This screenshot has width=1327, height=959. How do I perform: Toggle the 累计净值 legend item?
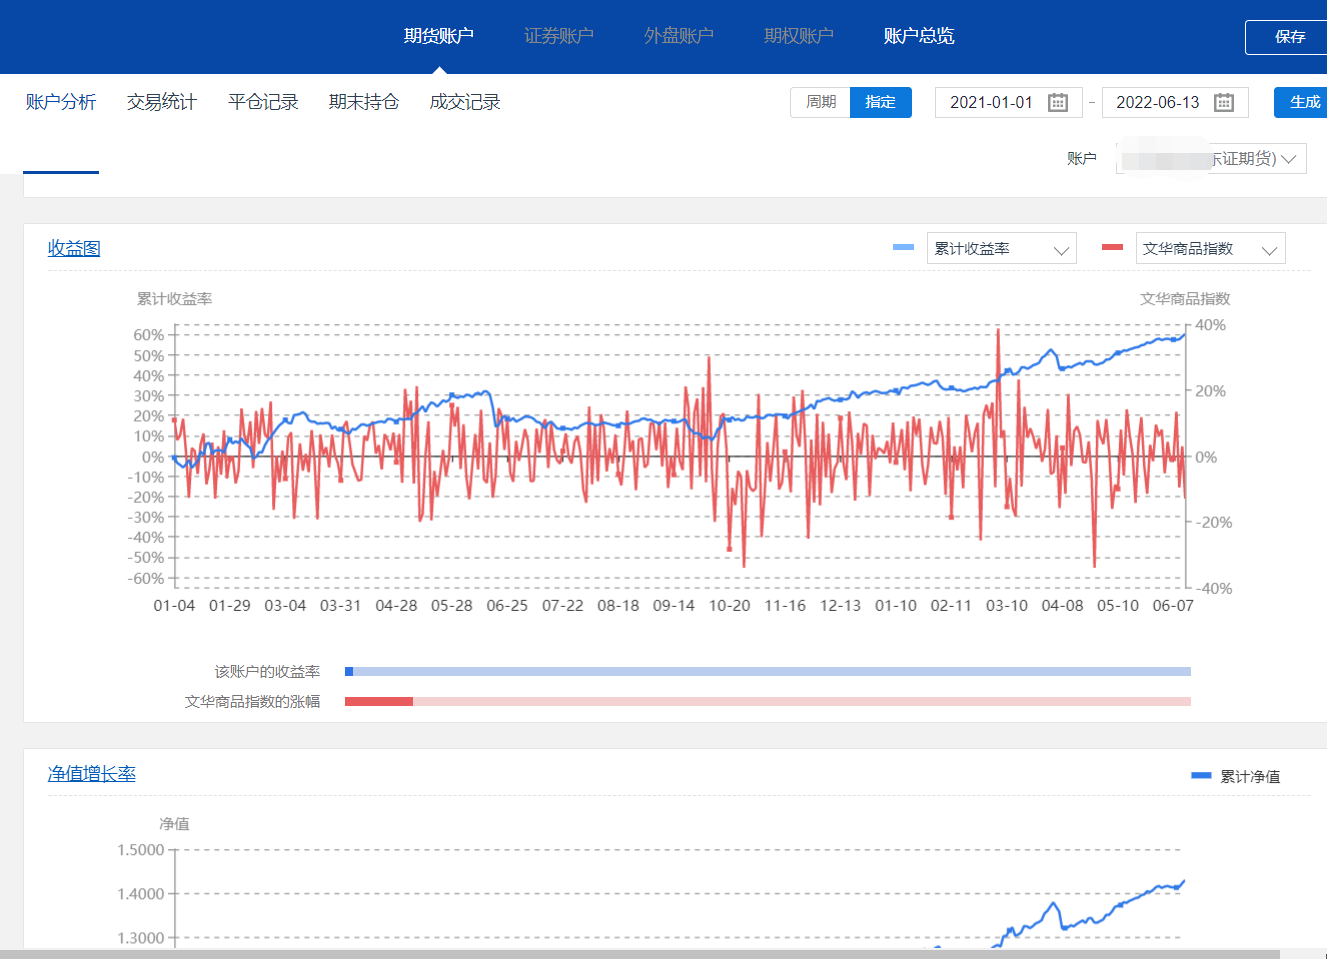coord(1236,776)
